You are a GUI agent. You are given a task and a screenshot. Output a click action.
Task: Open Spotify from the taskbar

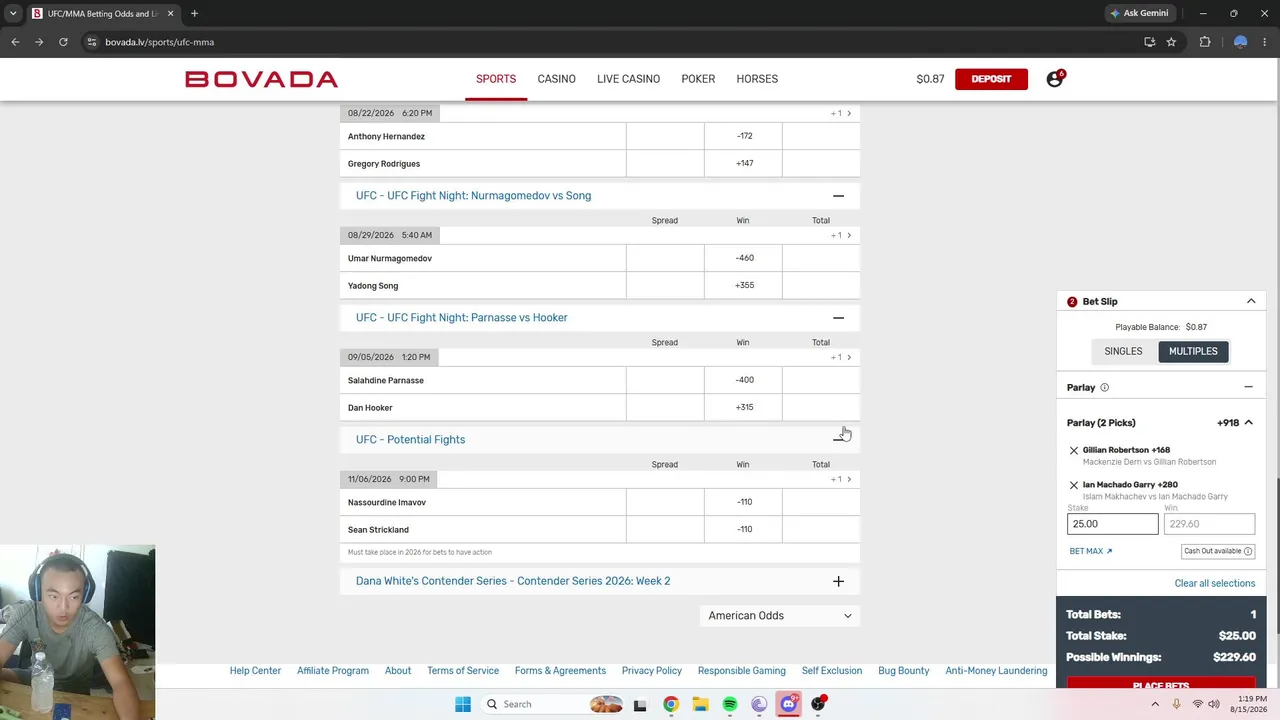(730, 704)
